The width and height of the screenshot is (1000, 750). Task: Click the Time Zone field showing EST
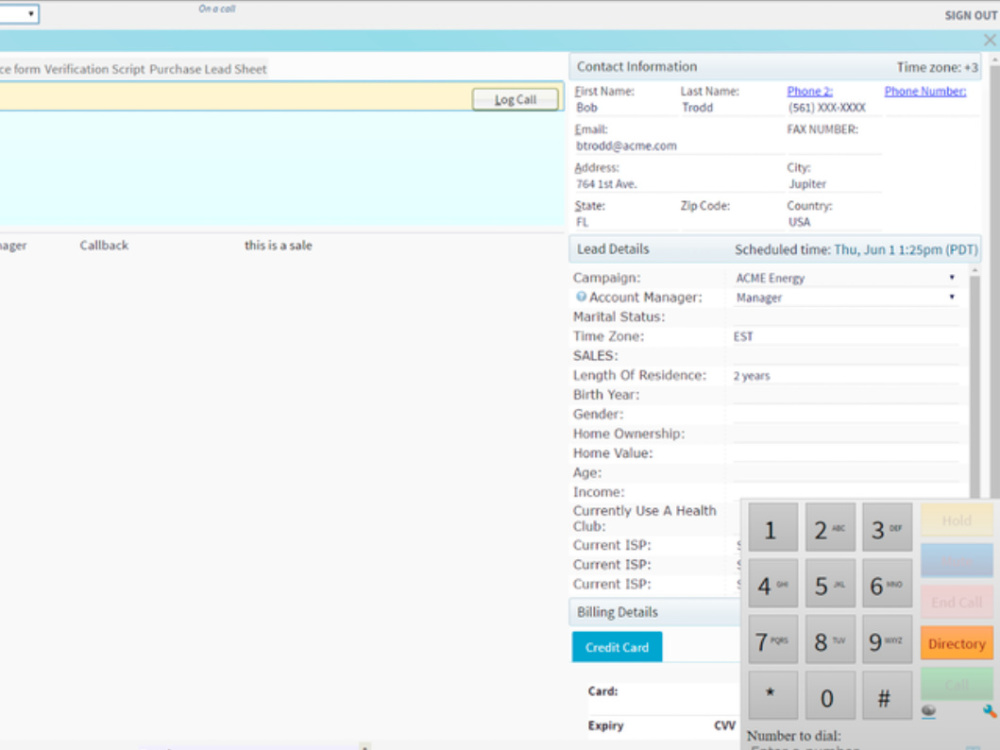[846, 336]
